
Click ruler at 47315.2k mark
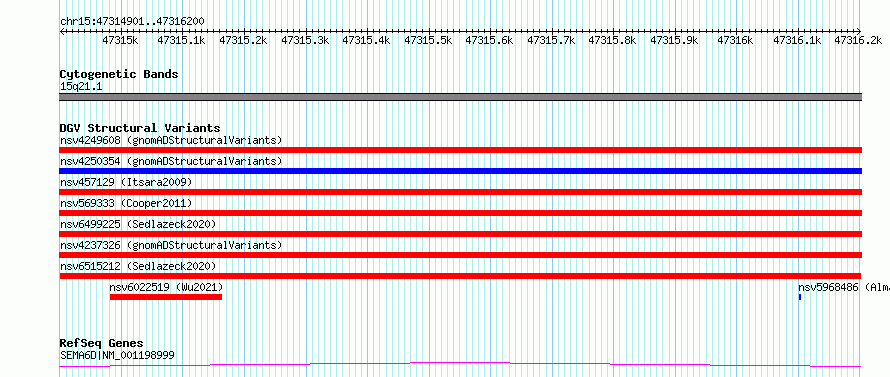pos(243,40)
